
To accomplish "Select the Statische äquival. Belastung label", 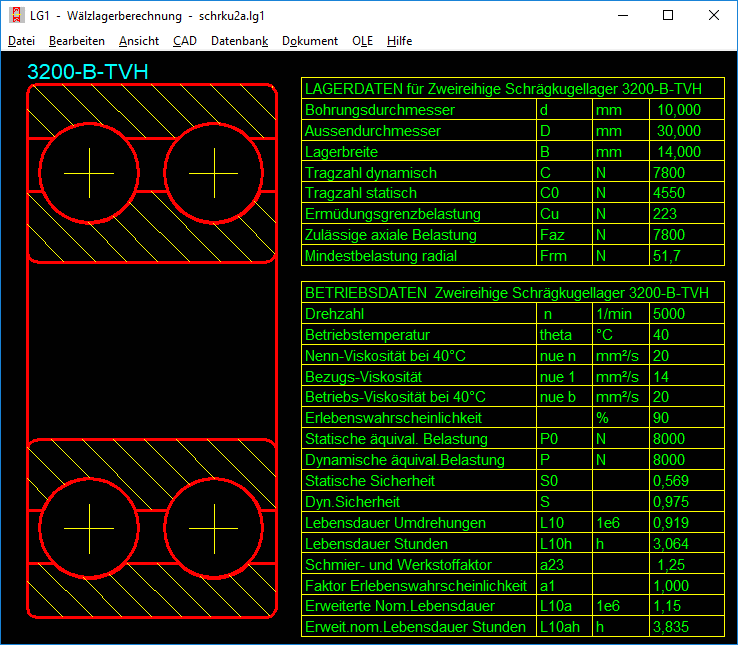I will pyautogui.click(x=396, y=439).
